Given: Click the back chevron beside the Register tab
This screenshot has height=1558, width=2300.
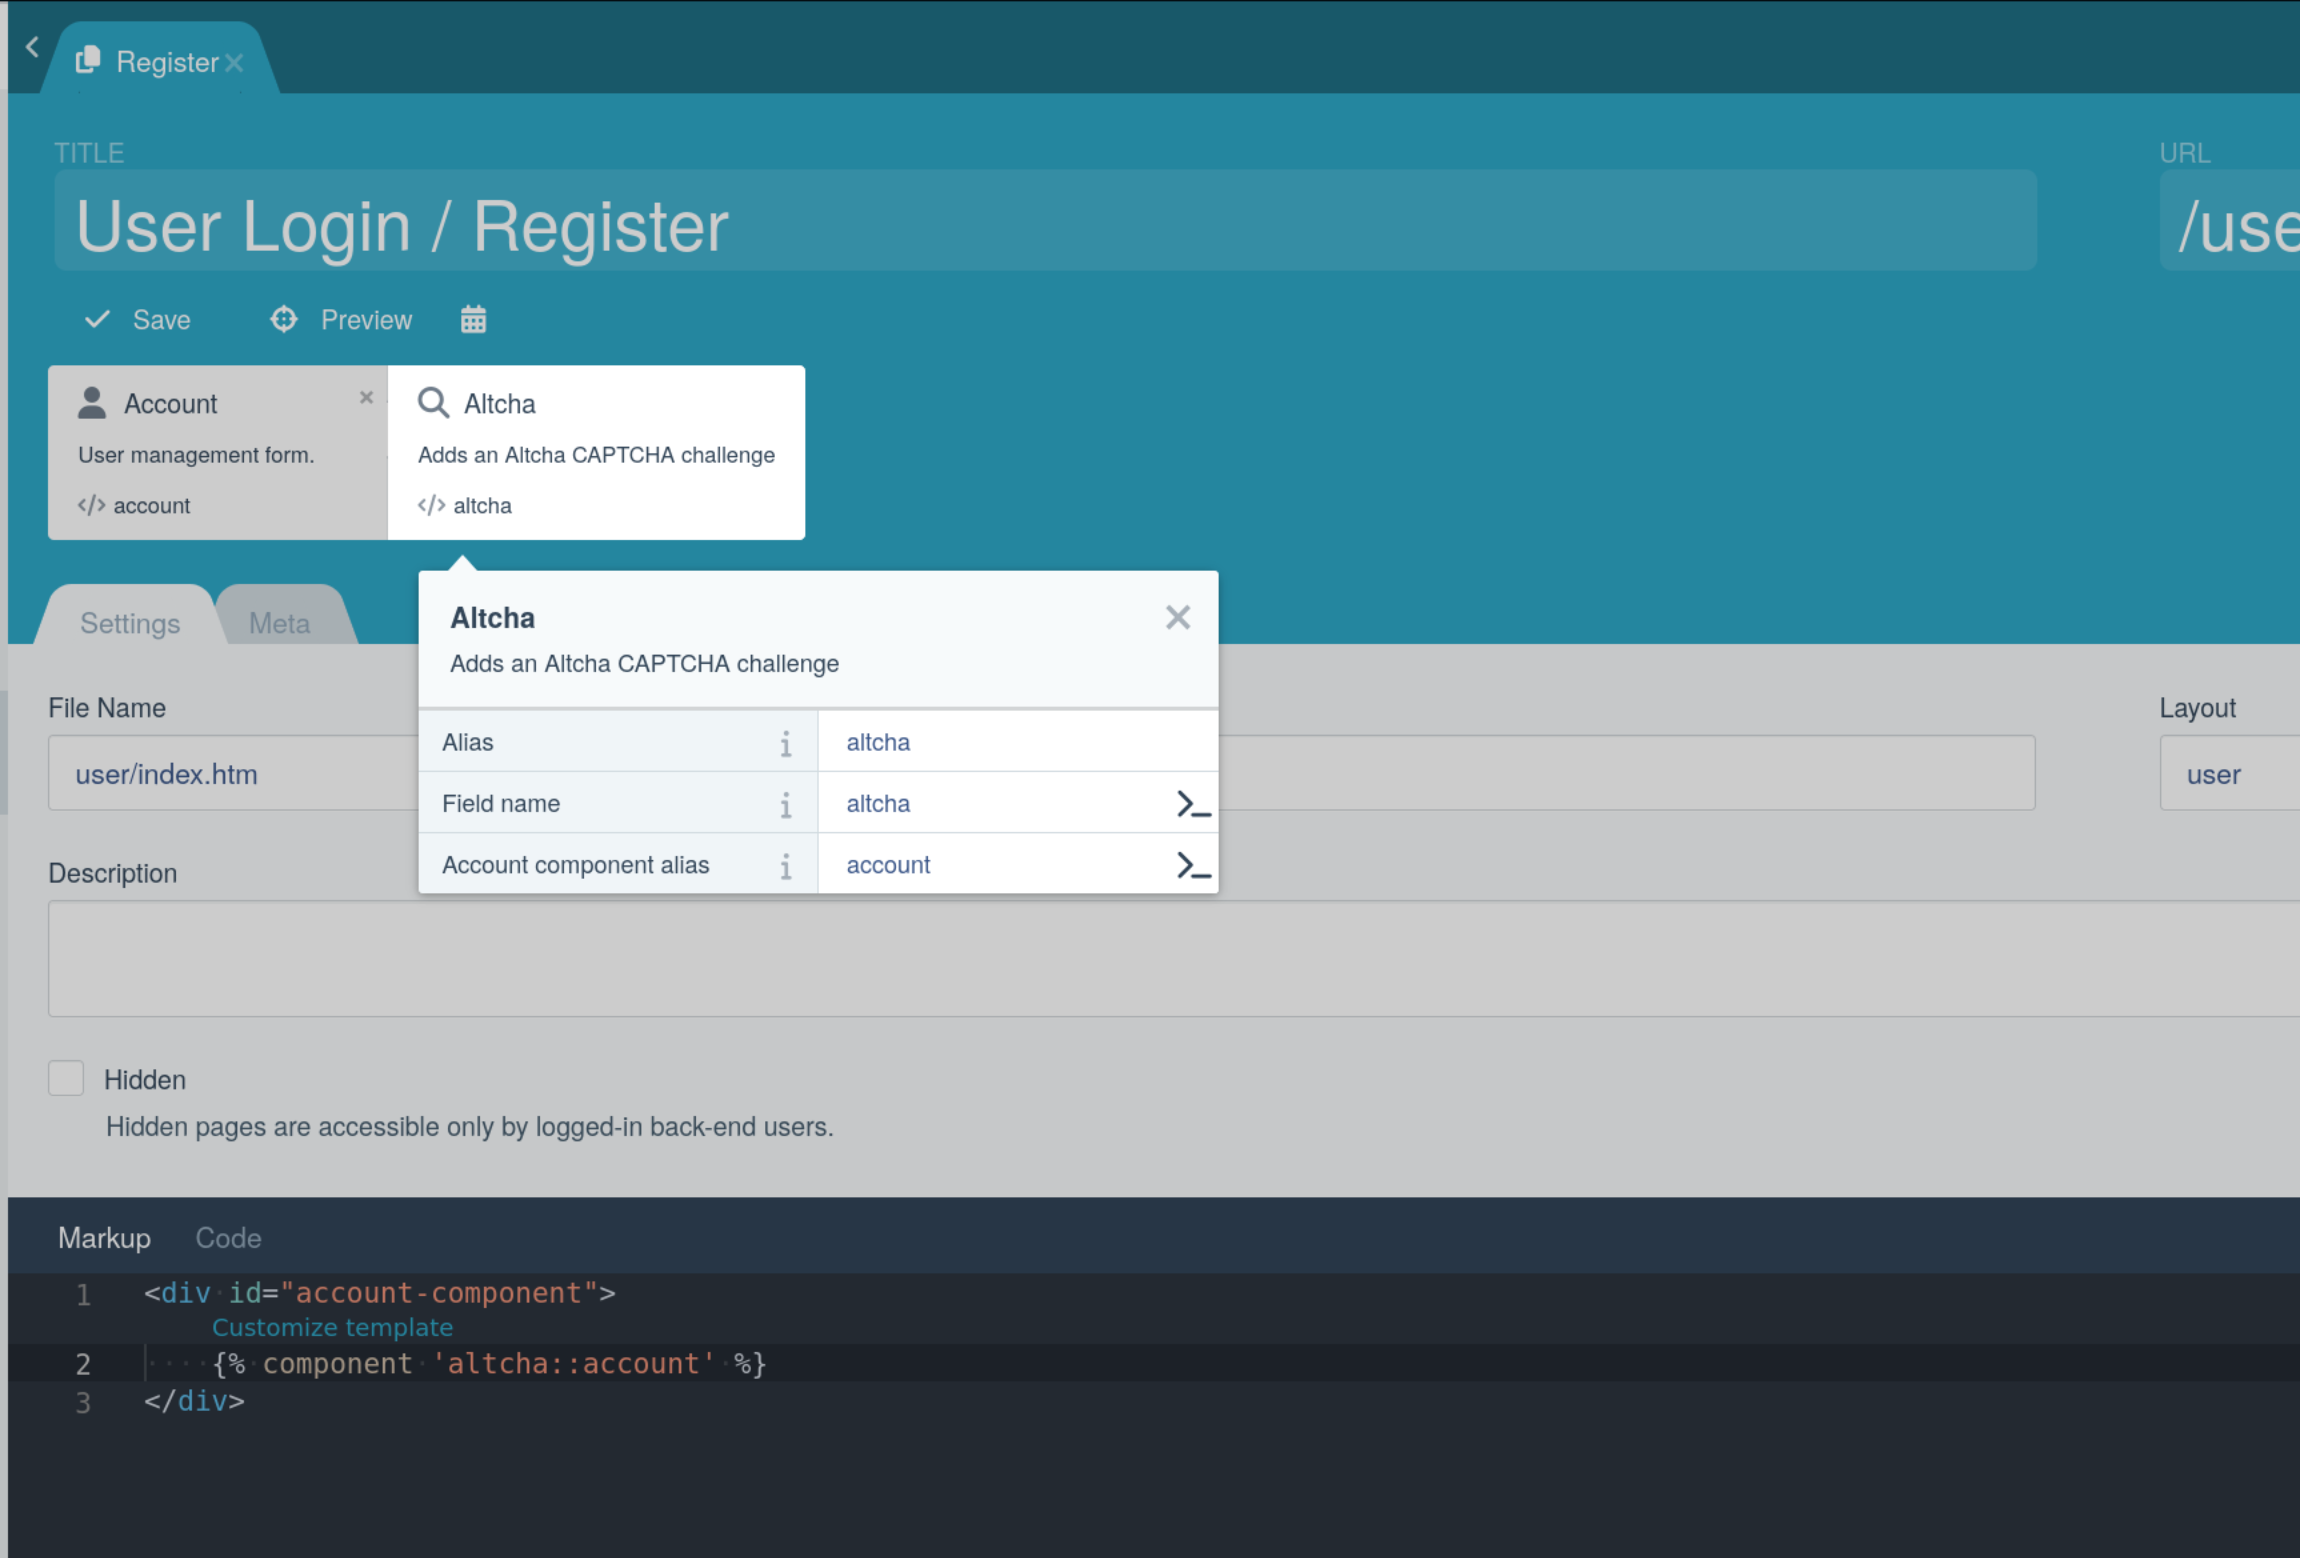Looking at the screenshot, I should click(x=32, y=47).
